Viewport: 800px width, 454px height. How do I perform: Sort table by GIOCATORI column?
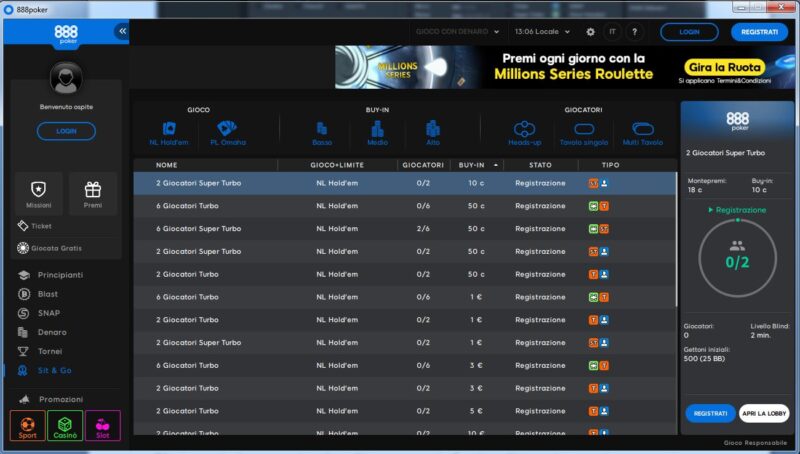tap(423, 165)
